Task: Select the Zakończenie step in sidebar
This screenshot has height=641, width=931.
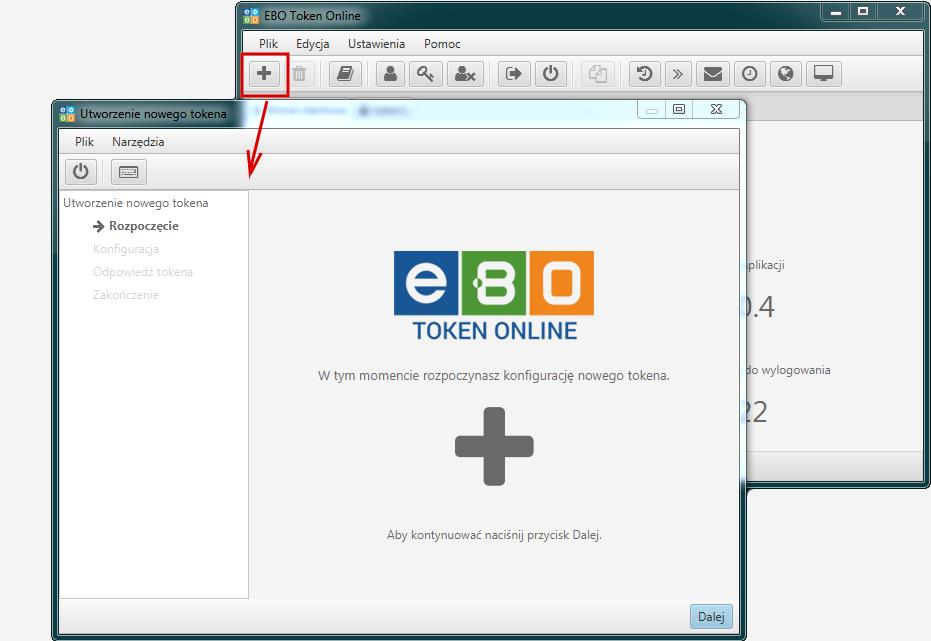Action: coord(126,295)
